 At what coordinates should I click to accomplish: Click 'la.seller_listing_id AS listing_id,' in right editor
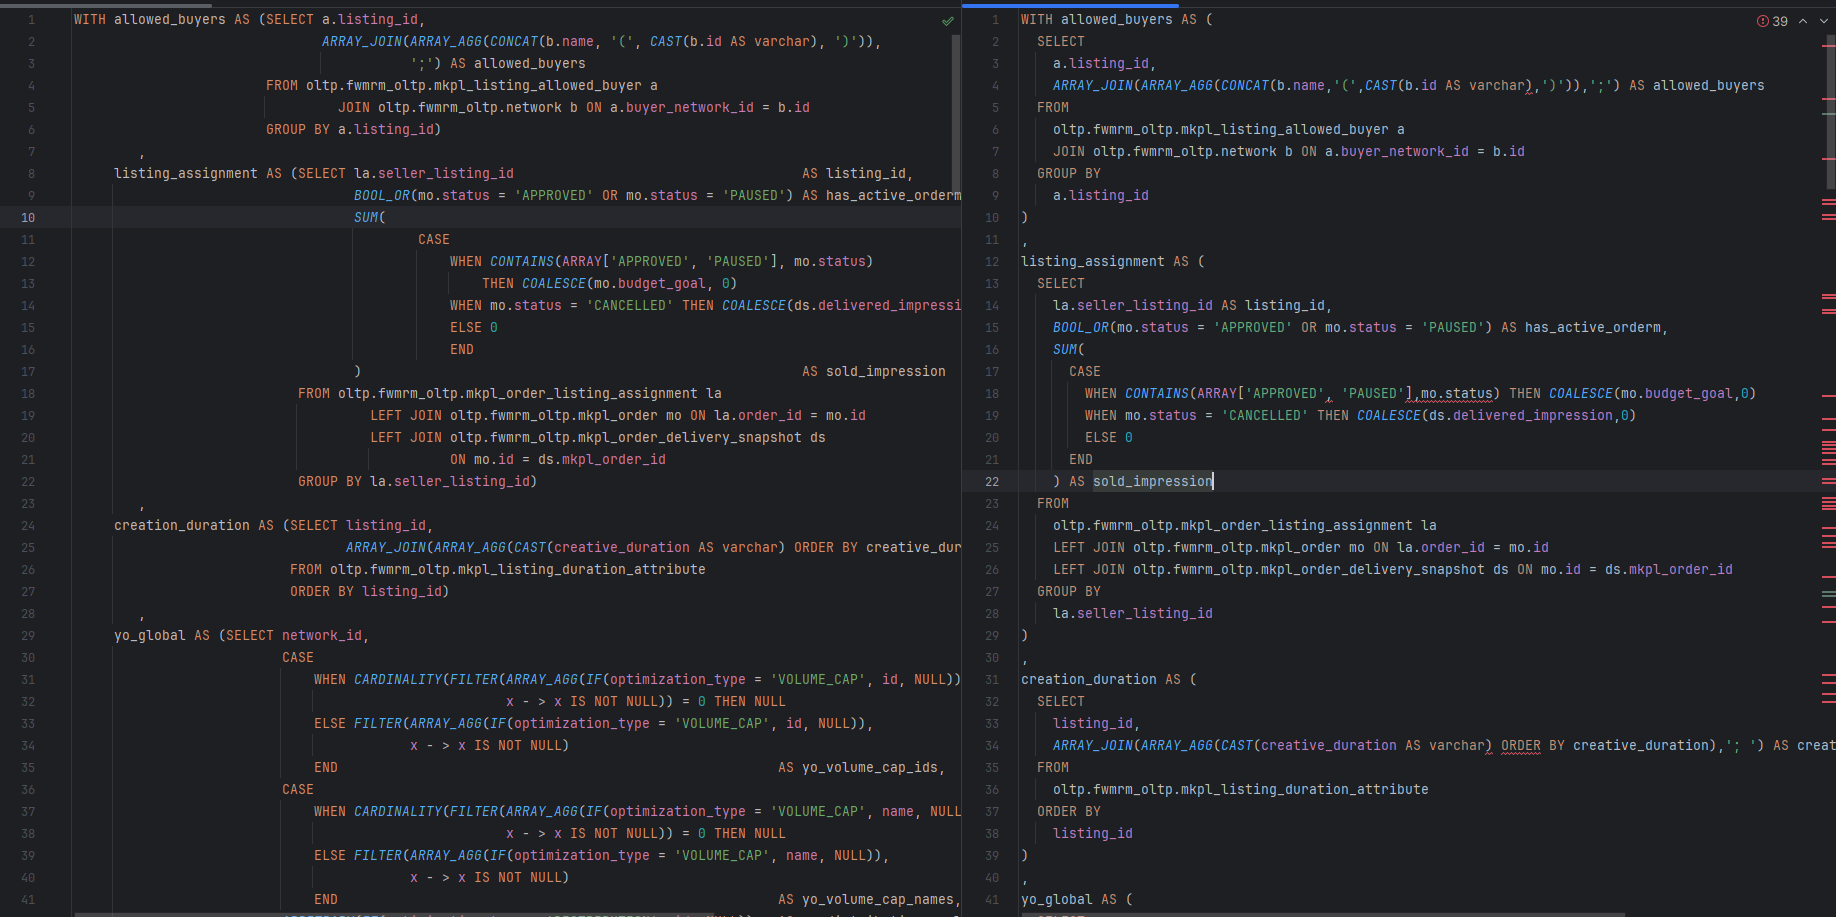click(1193, 305)
